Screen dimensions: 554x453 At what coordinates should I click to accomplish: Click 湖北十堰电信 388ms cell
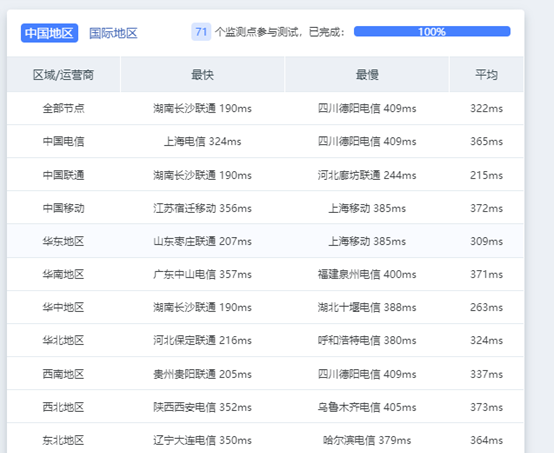click(367, 307)
